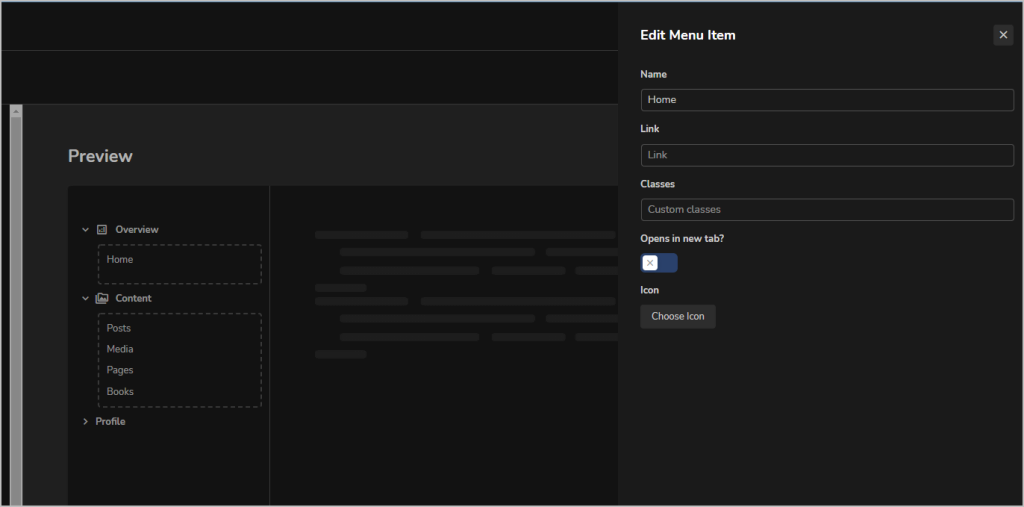Expand the Profile section chevron

click(x=86, y=421)
